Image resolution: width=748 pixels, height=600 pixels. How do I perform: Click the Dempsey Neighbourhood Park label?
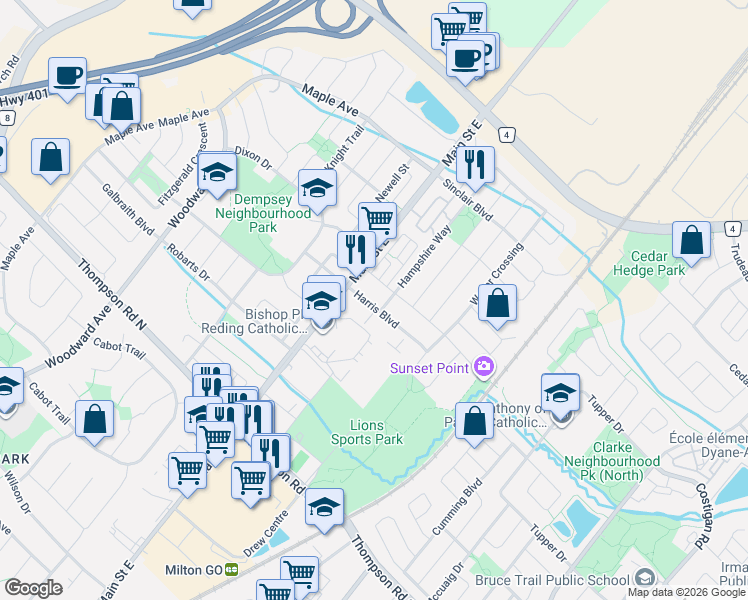[x=263, y=213]
